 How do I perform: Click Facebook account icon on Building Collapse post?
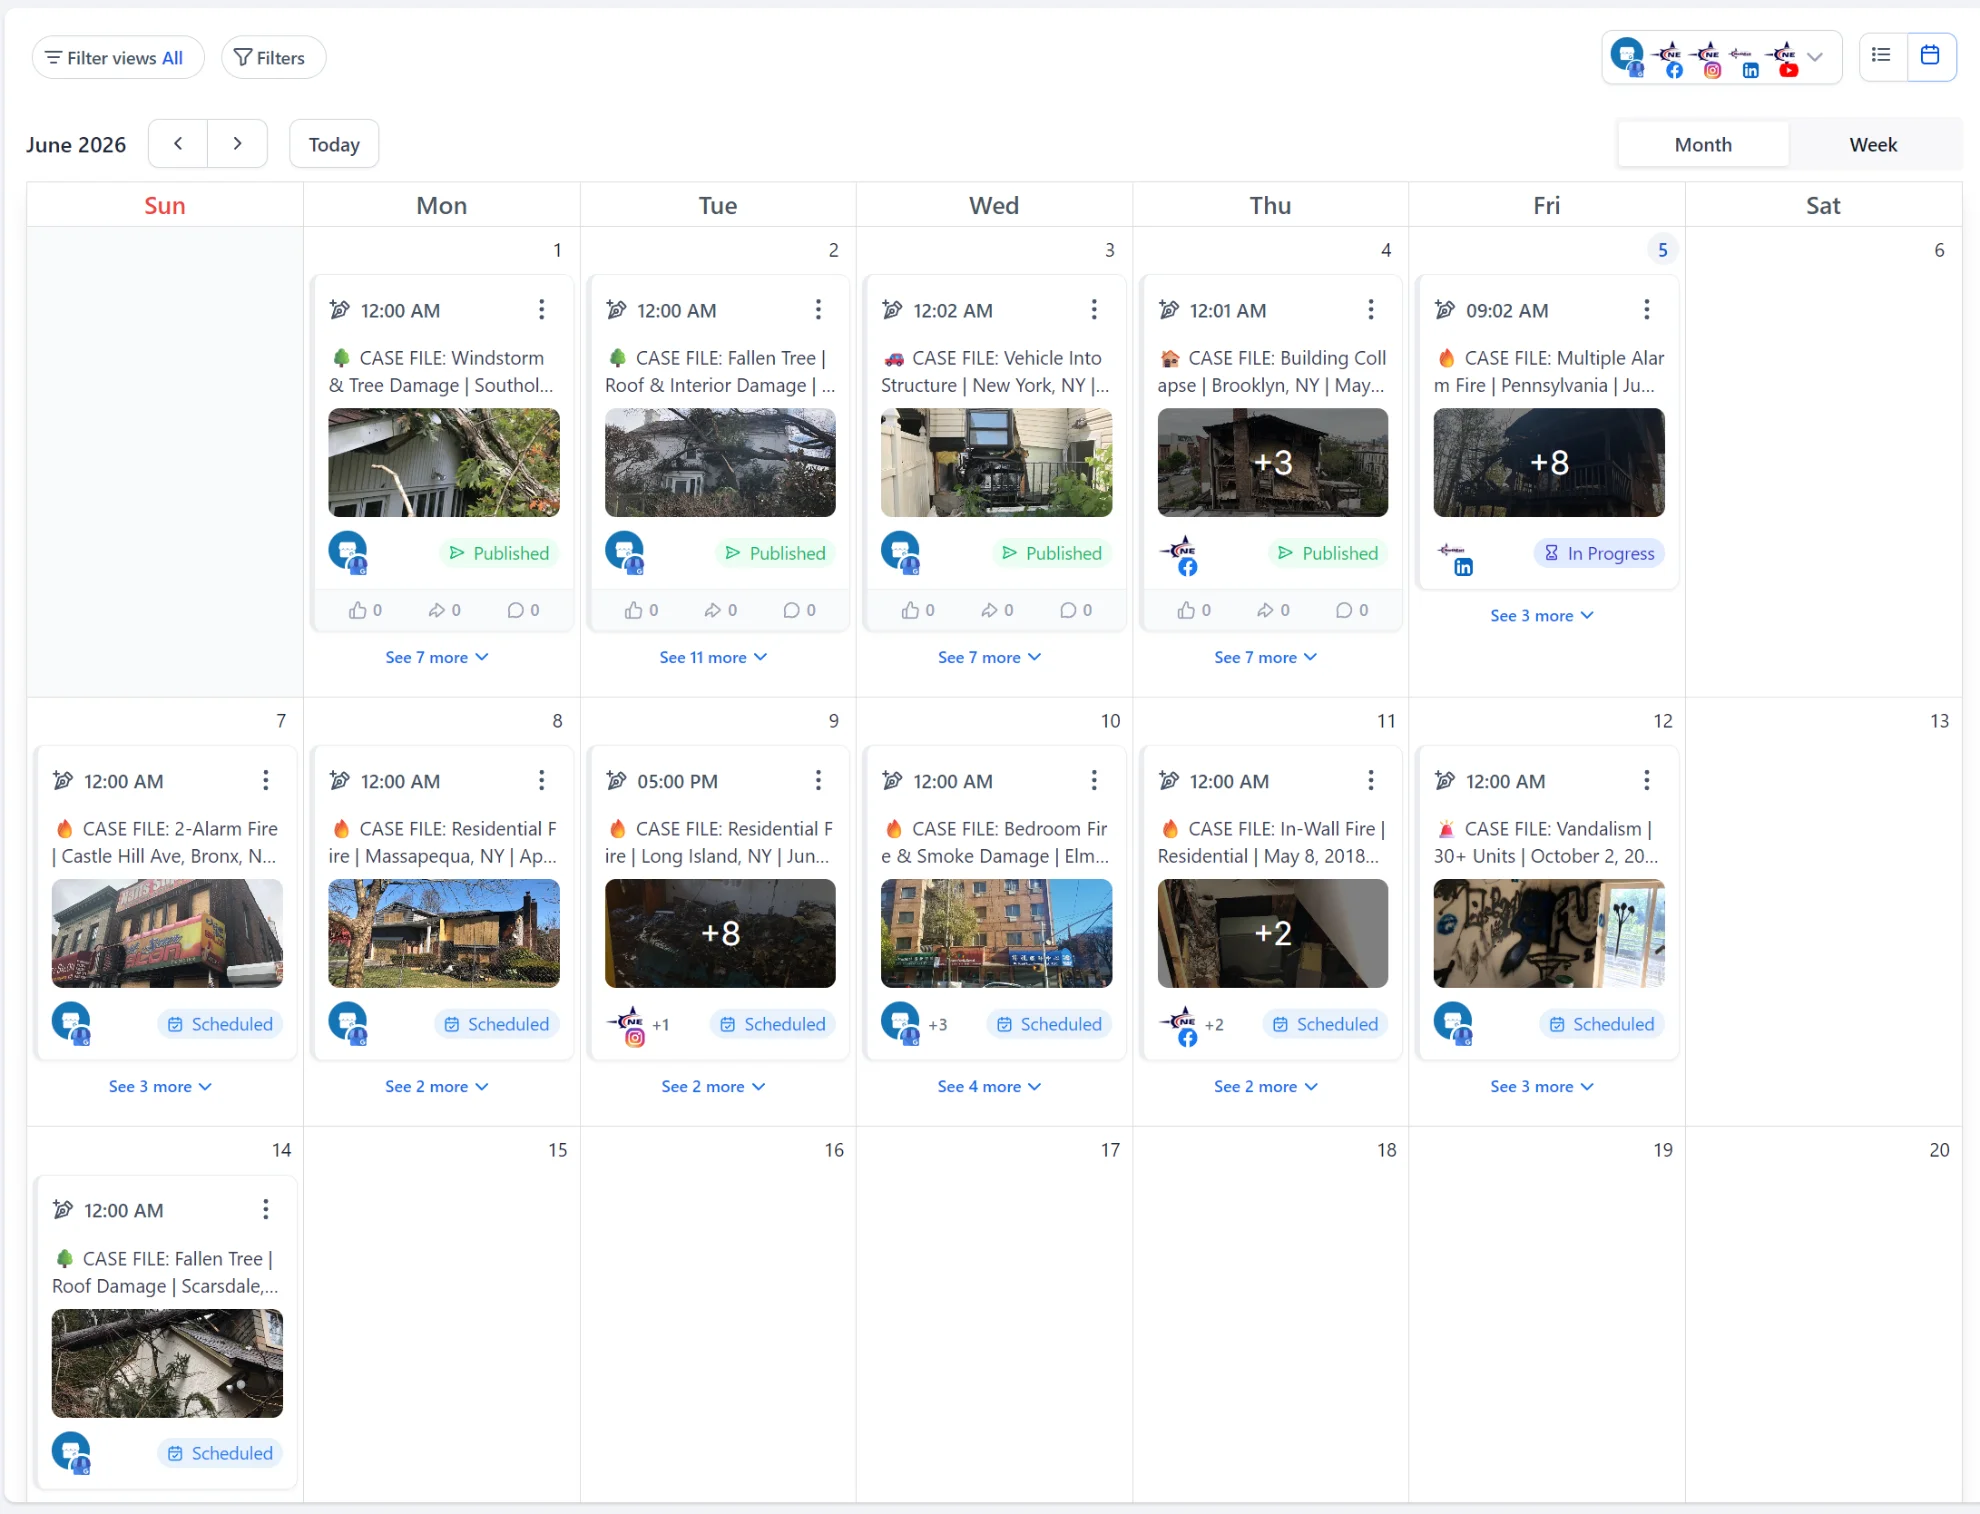[x=1179, y=555]
